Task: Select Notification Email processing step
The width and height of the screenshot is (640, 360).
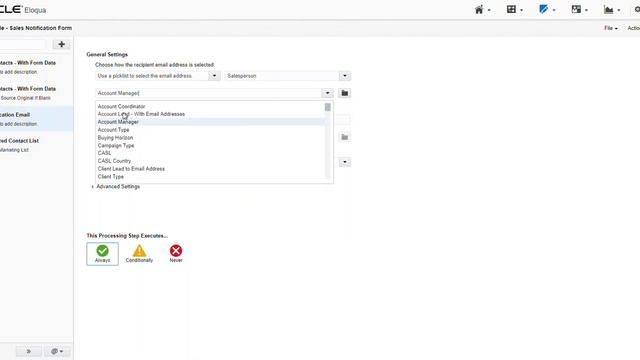Action: point(36,119)
